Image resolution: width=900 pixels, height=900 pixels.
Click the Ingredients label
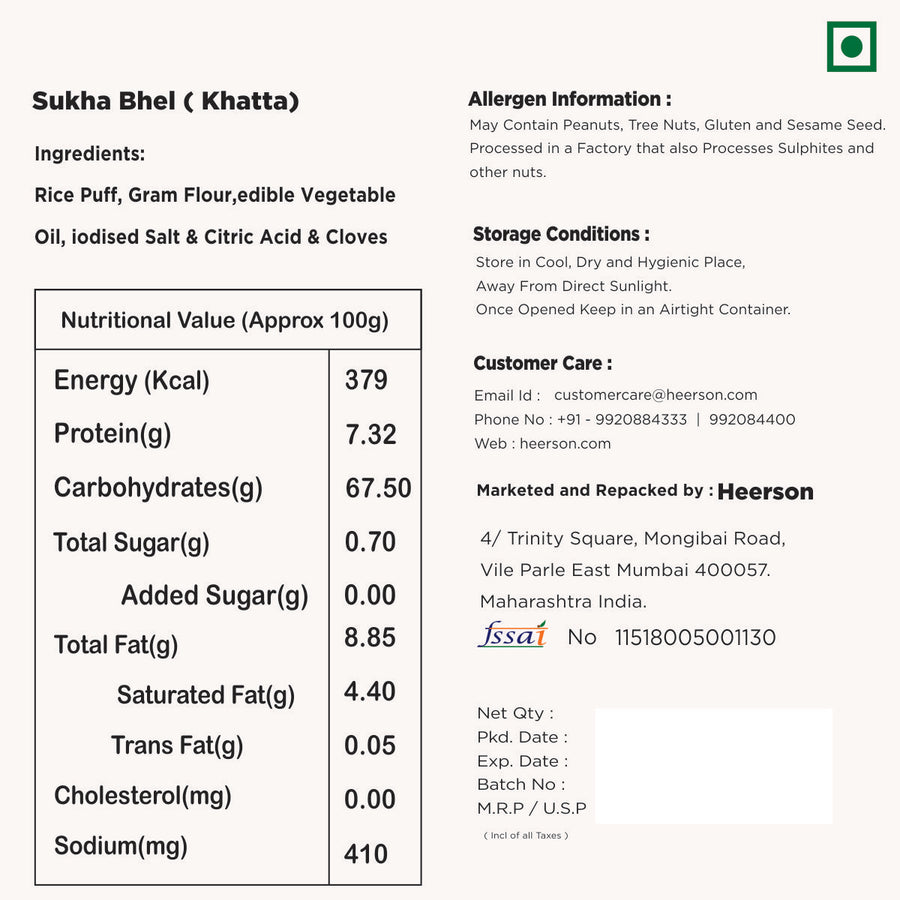pos(90,154)
